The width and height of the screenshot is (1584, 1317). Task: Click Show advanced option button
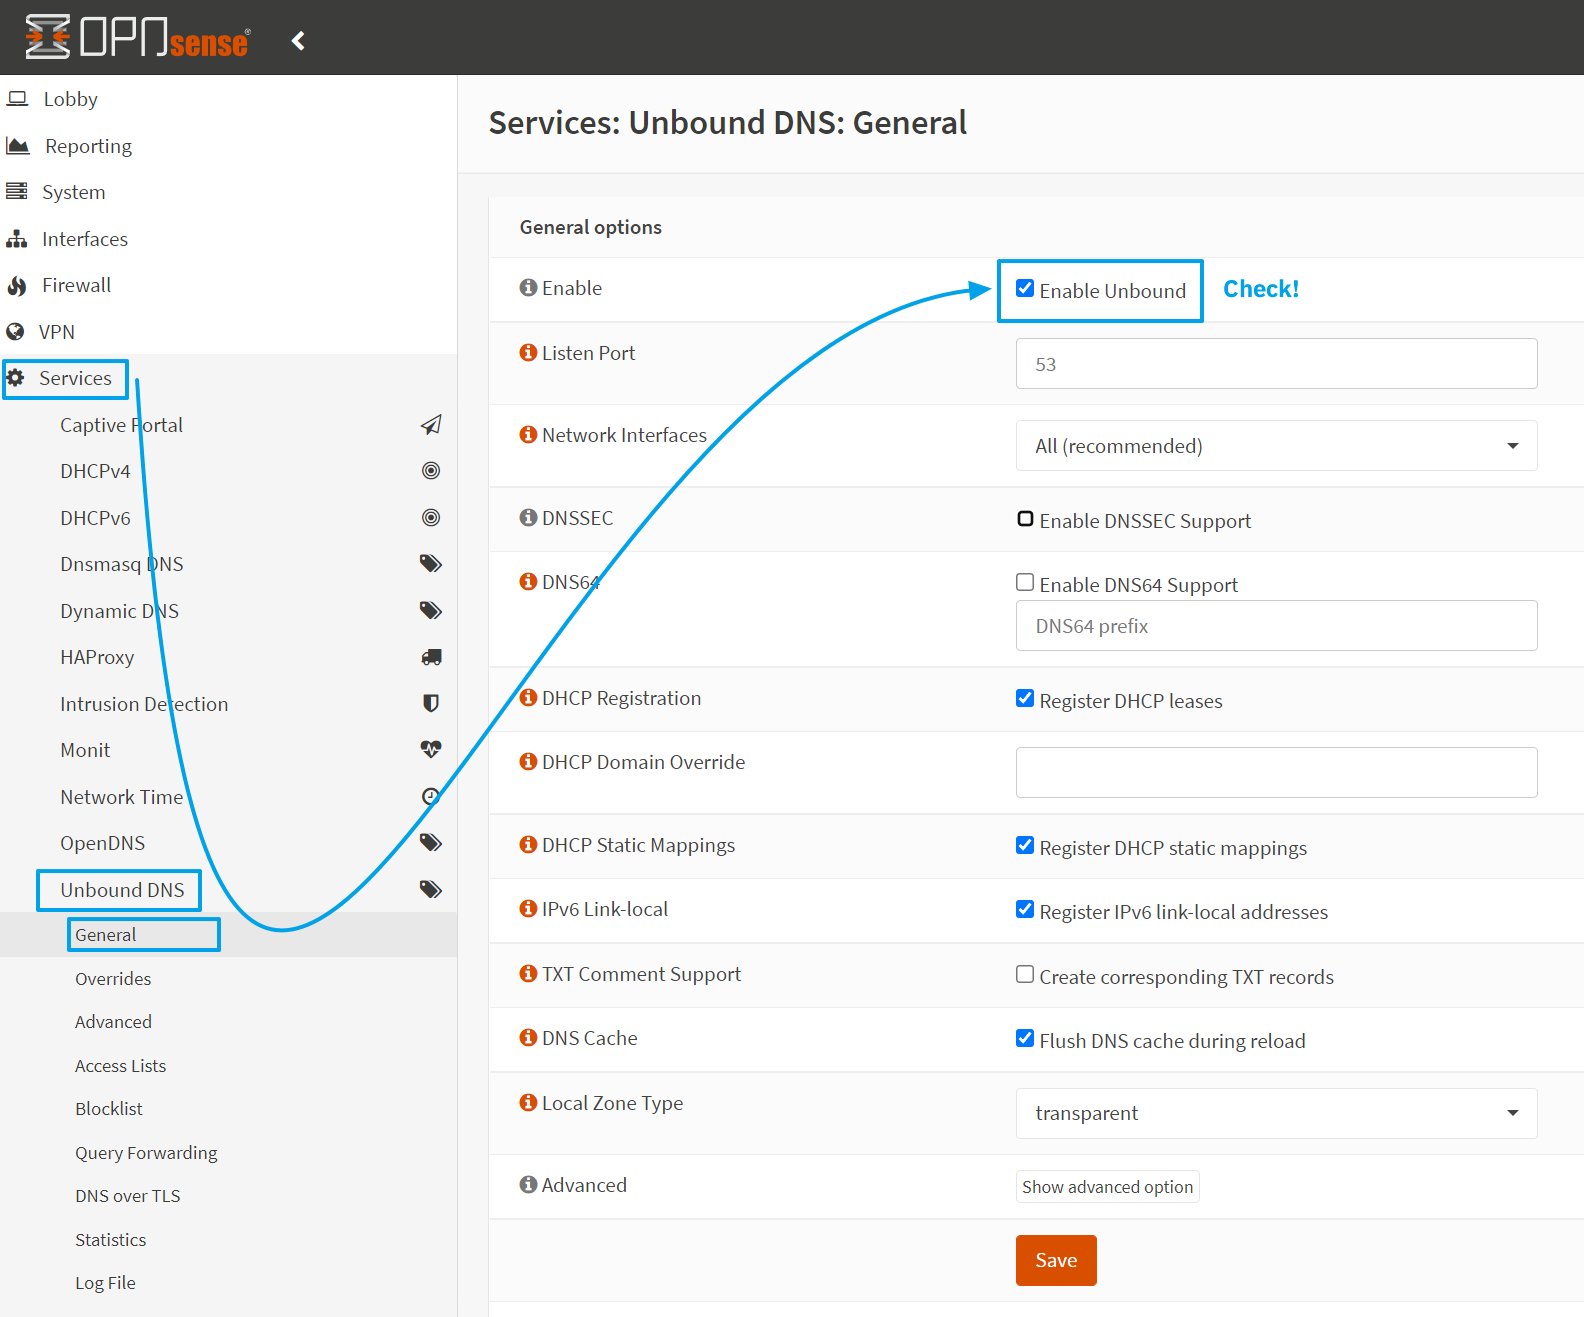click(x=1107, y=1187)
